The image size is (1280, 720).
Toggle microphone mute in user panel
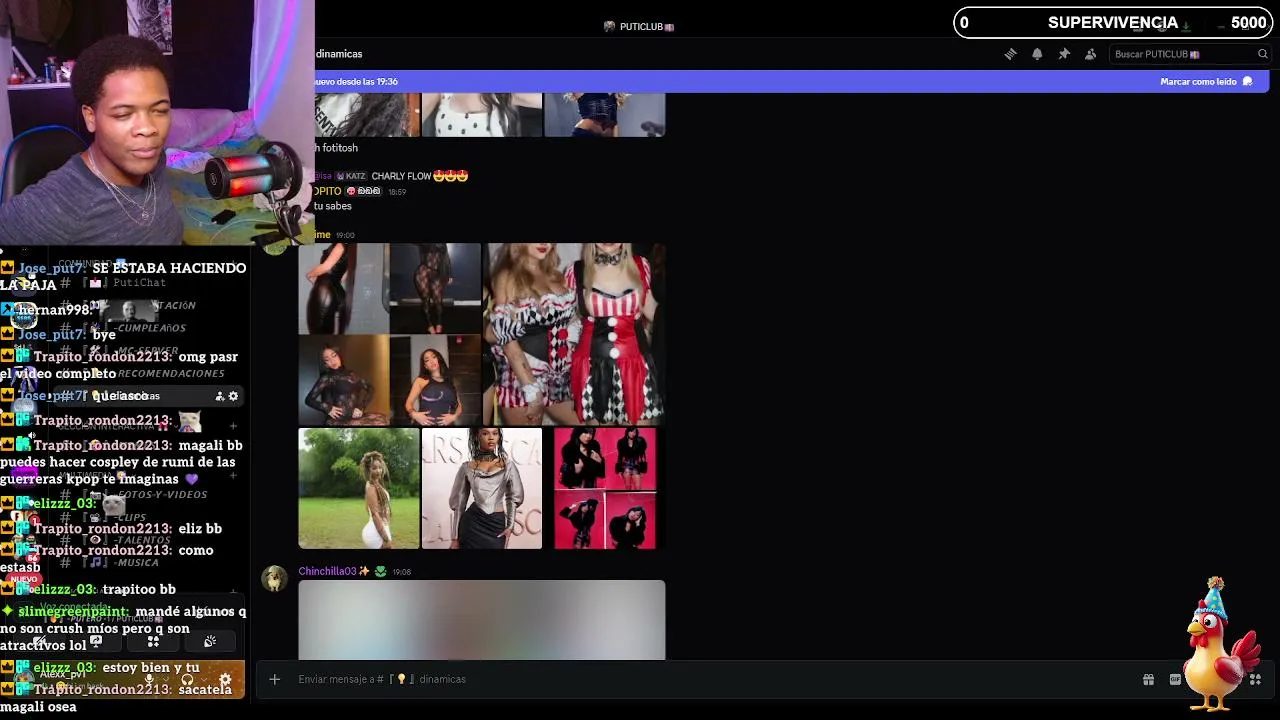[149, 680]
